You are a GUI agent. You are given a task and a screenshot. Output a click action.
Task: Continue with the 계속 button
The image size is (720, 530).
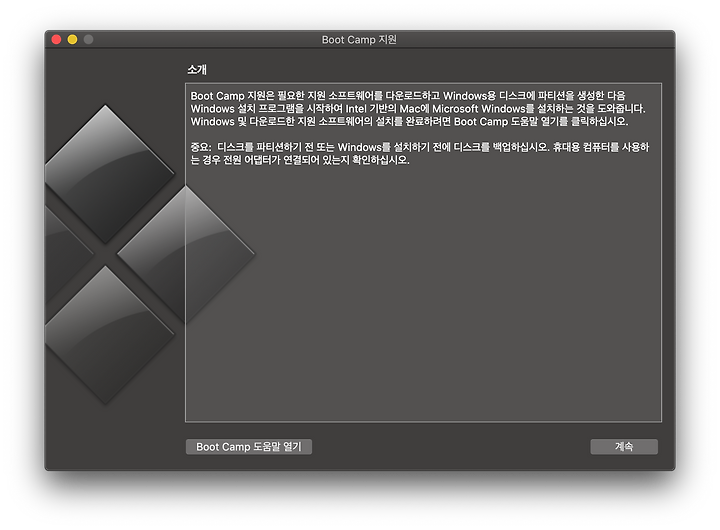click(624, 446)
